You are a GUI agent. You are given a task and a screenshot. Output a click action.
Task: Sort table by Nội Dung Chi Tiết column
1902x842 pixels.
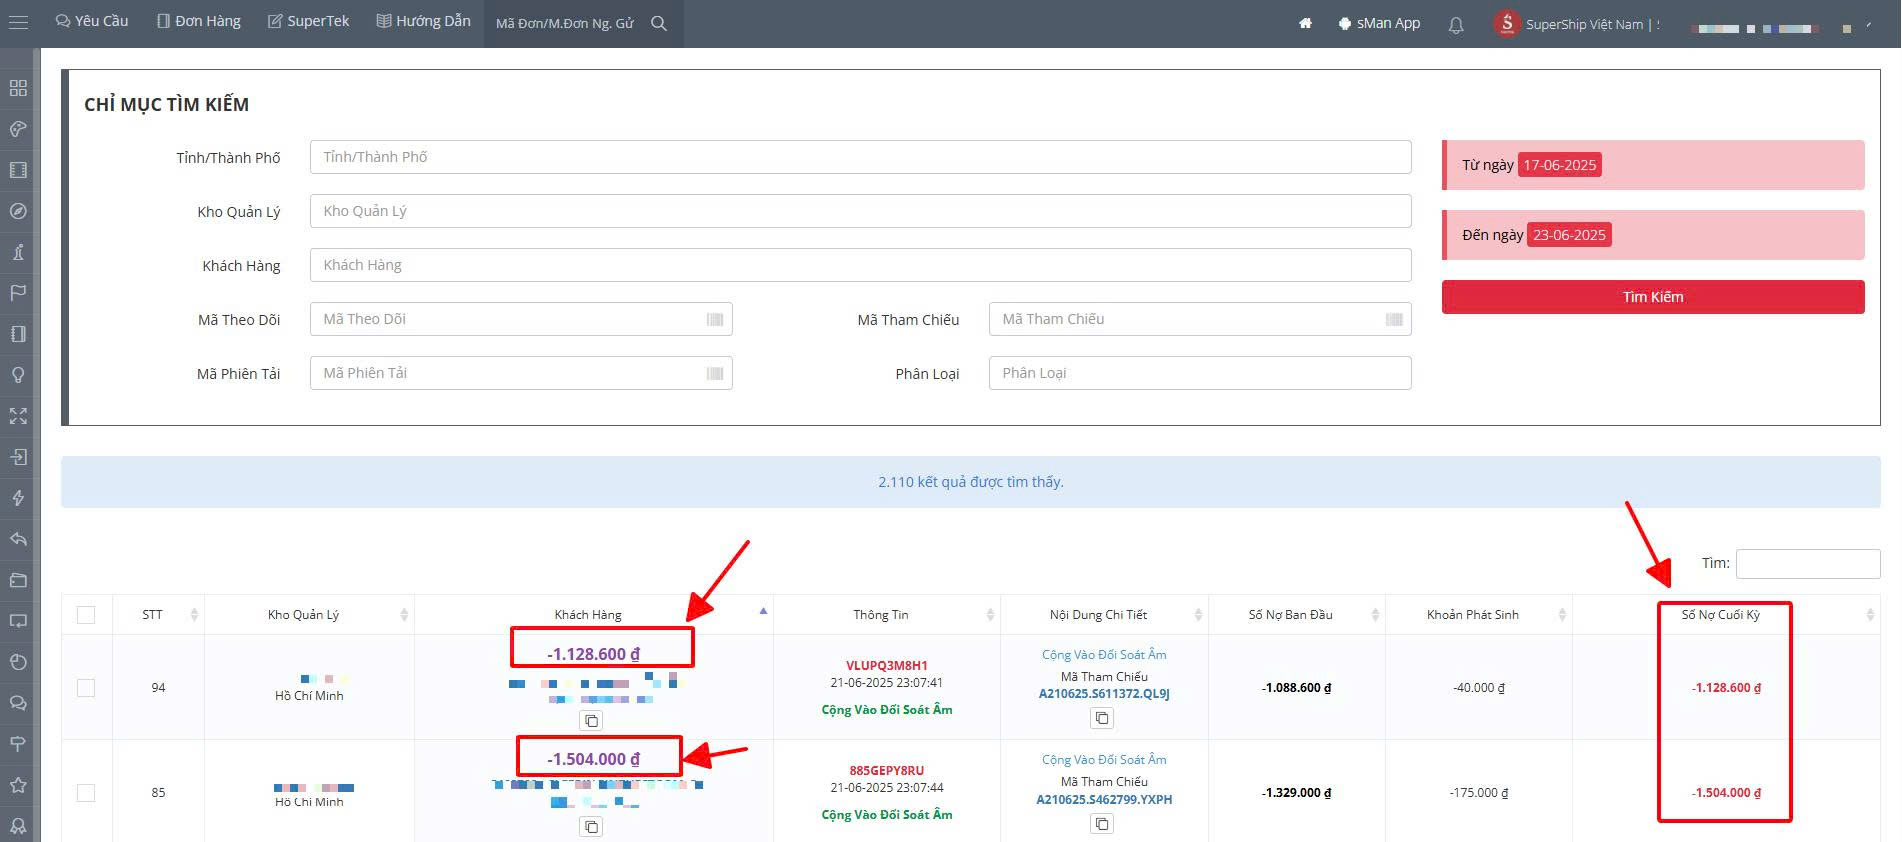(x=1104, y=615)
